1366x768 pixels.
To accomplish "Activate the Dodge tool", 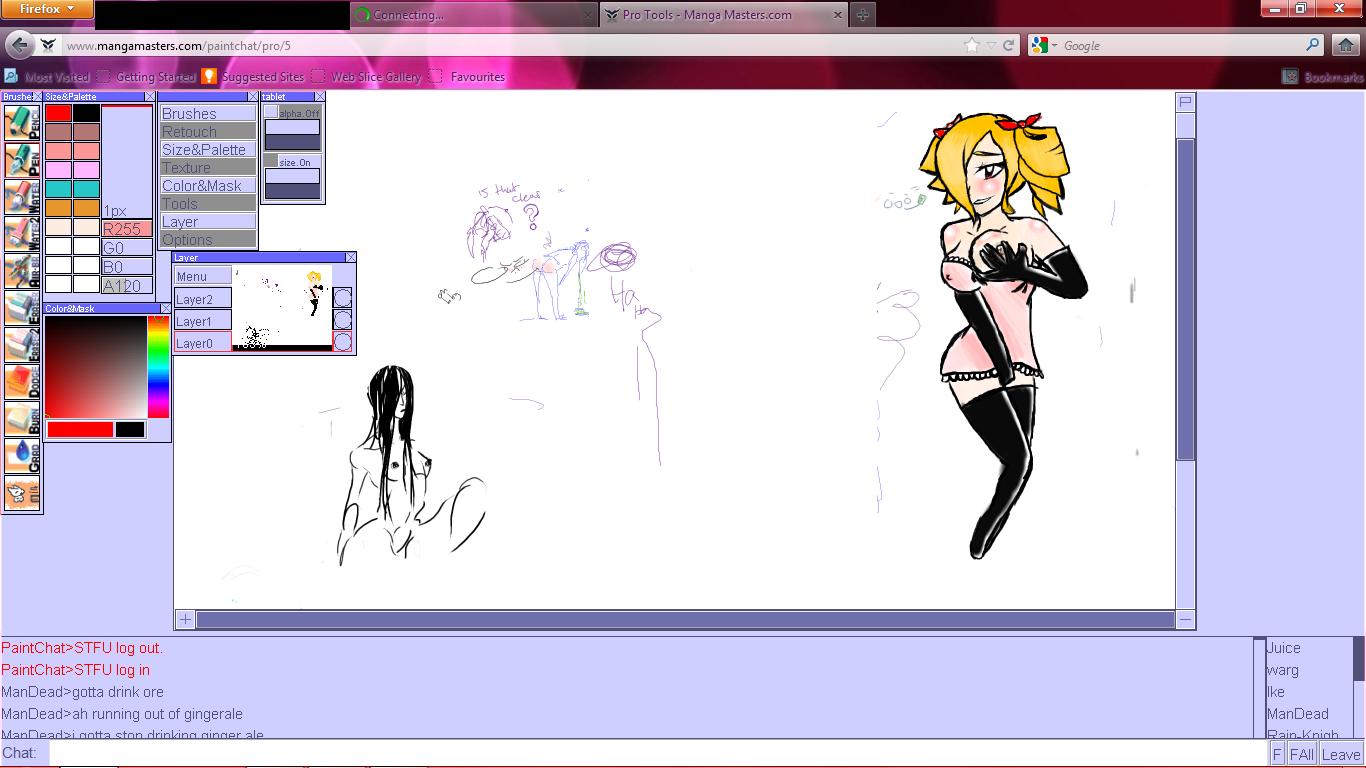I will pyautogui.click(x=21, y=382).
